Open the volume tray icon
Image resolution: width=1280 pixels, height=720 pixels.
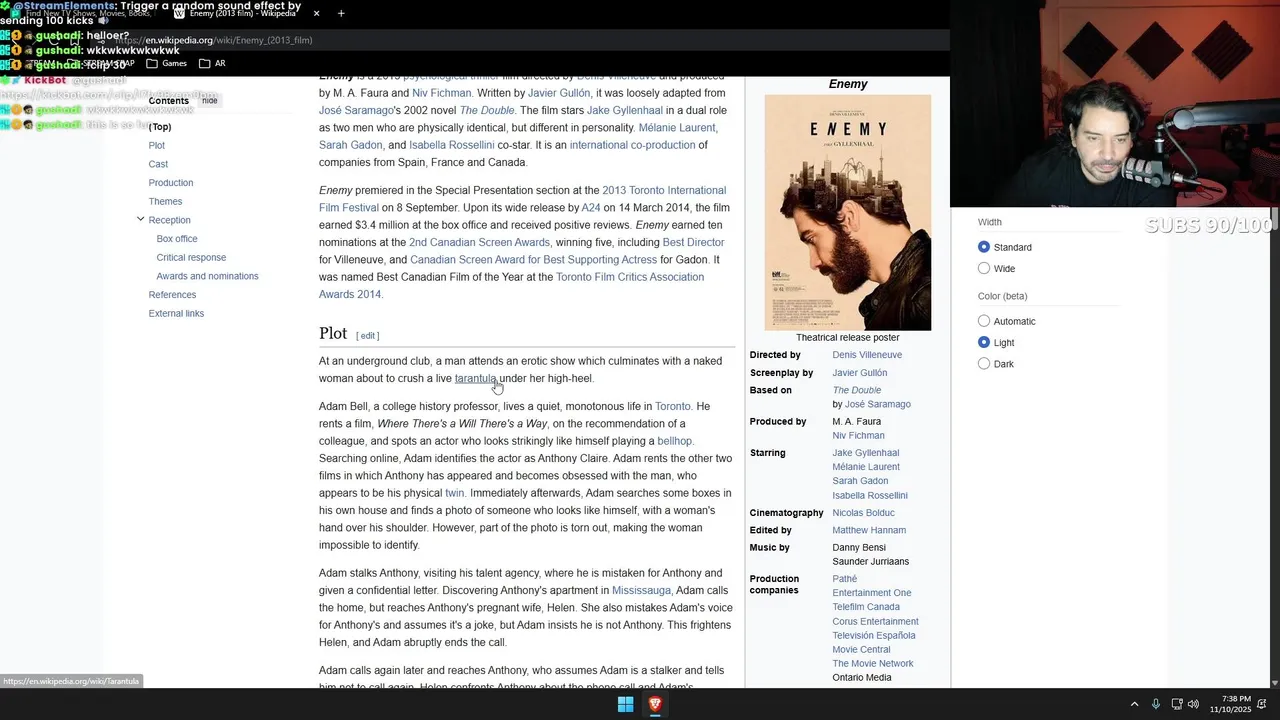pos(1193,705)
